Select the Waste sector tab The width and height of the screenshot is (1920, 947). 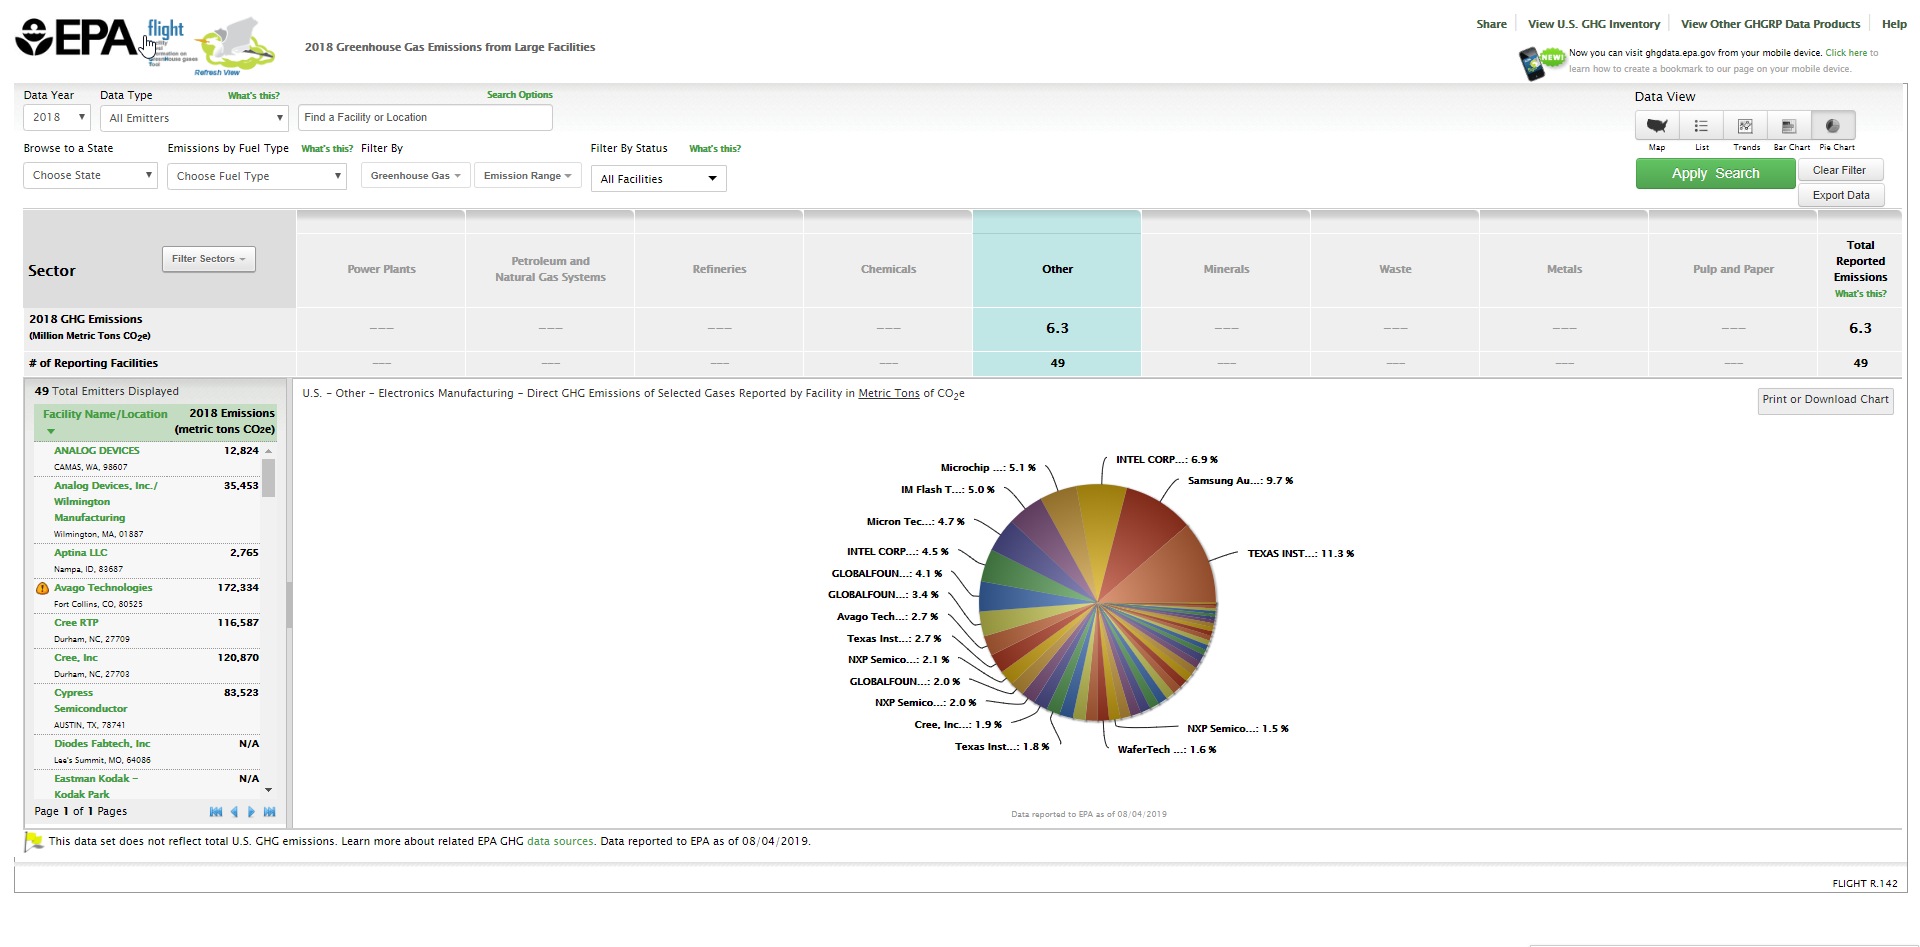(x=1395, y=269)
